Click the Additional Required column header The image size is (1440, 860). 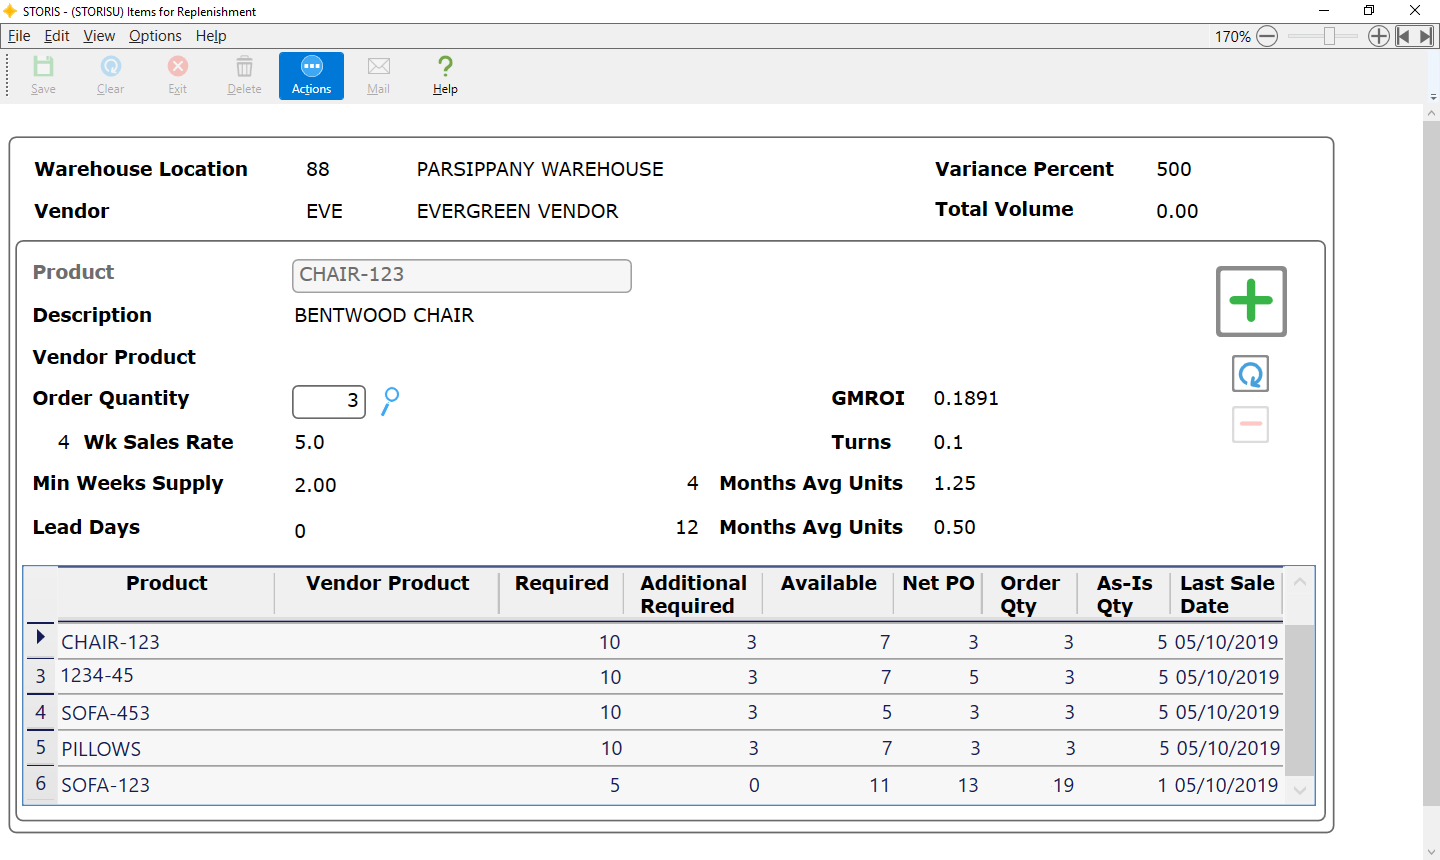[x=693, y=594]
